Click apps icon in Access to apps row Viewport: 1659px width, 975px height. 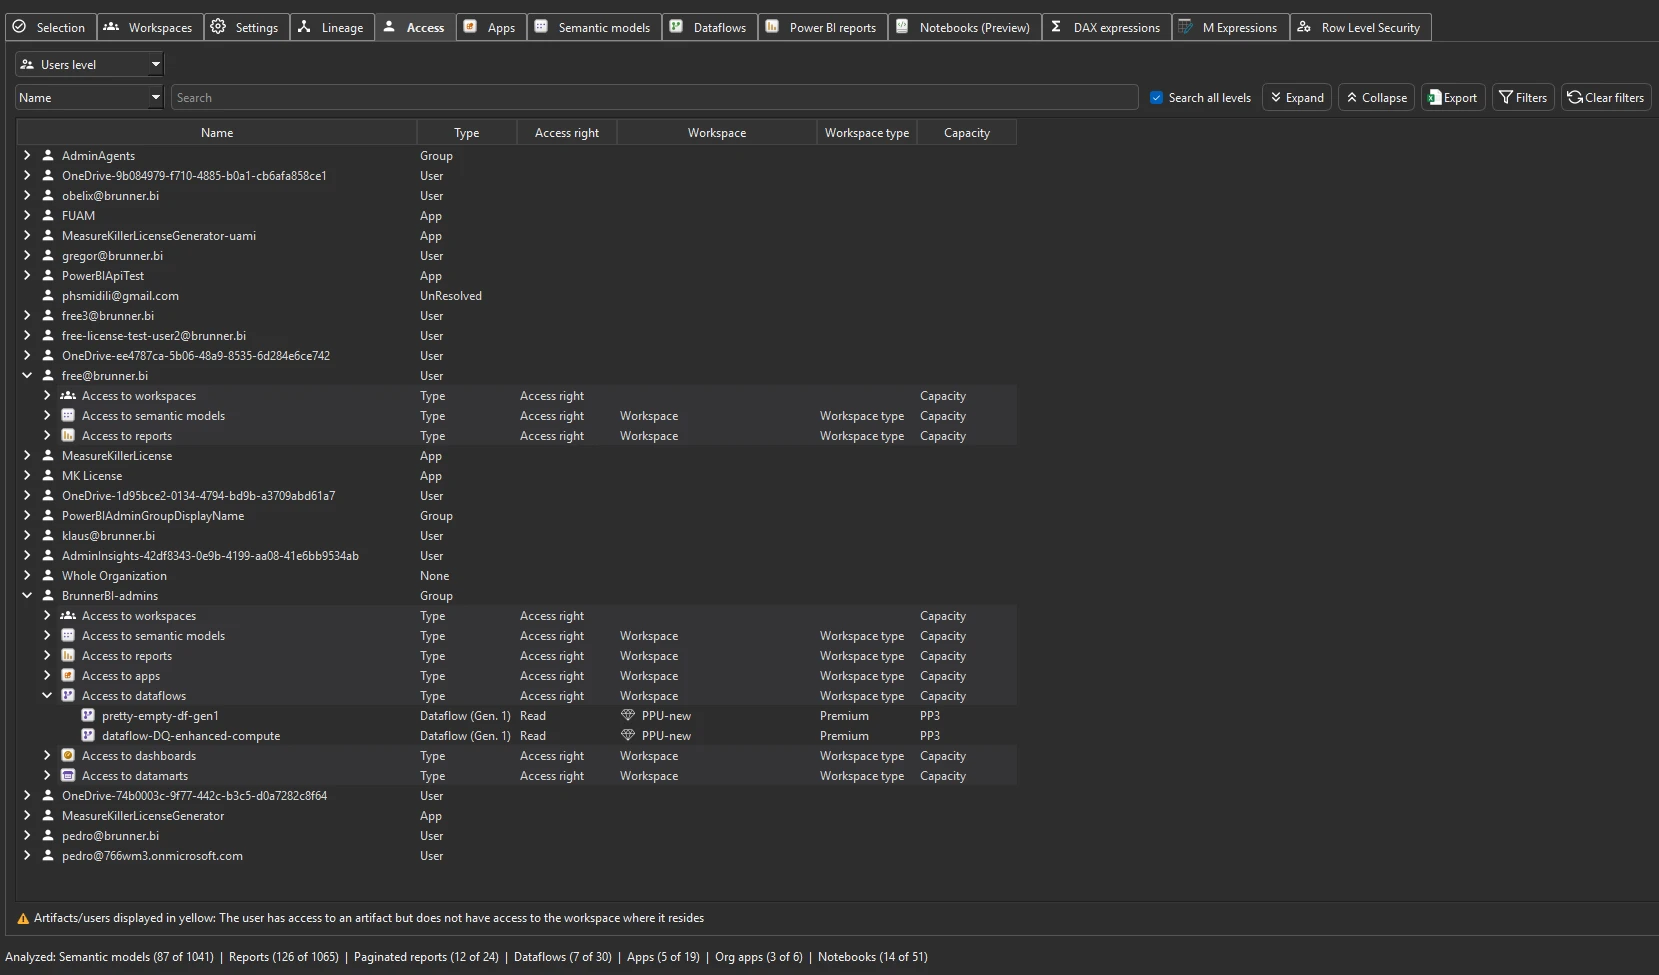[68, 675]
